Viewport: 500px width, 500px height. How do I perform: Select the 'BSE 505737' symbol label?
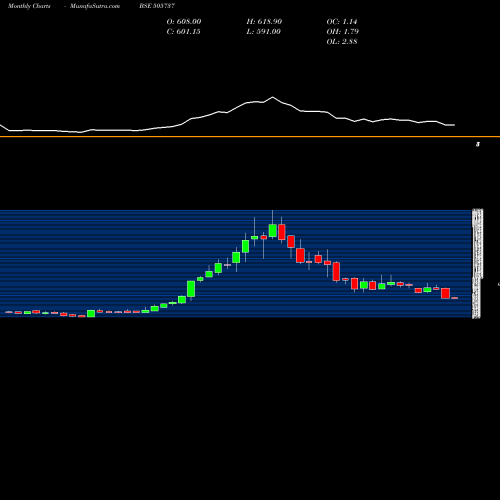pyautogui.click(x=157, y=6)
